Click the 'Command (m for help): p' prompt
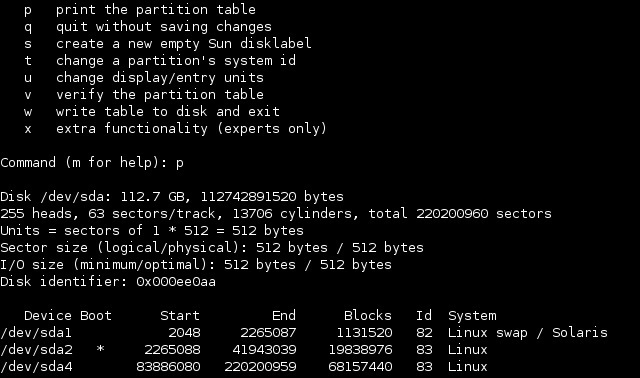 point(92,162)
